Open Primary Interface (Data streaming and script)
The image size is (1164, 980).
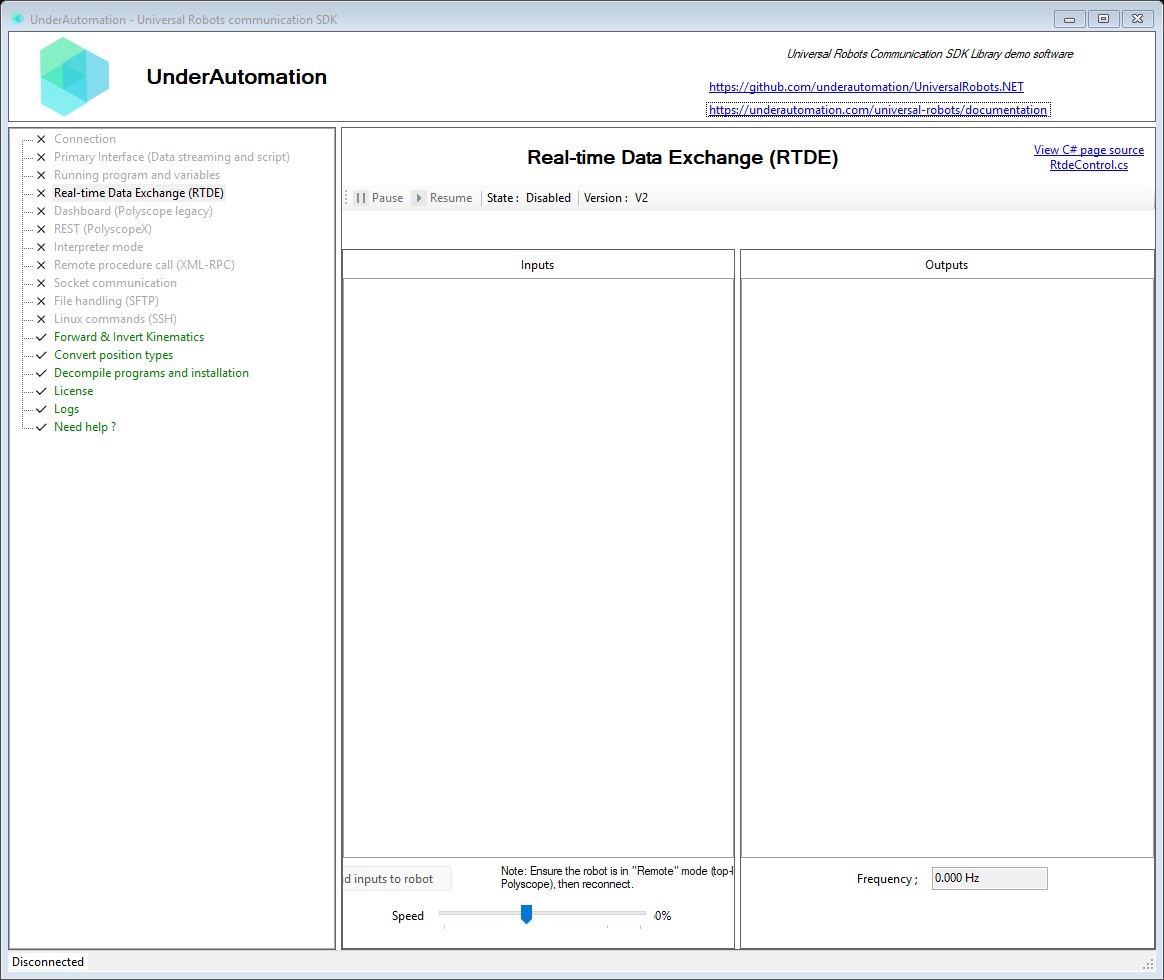[171, 157]
